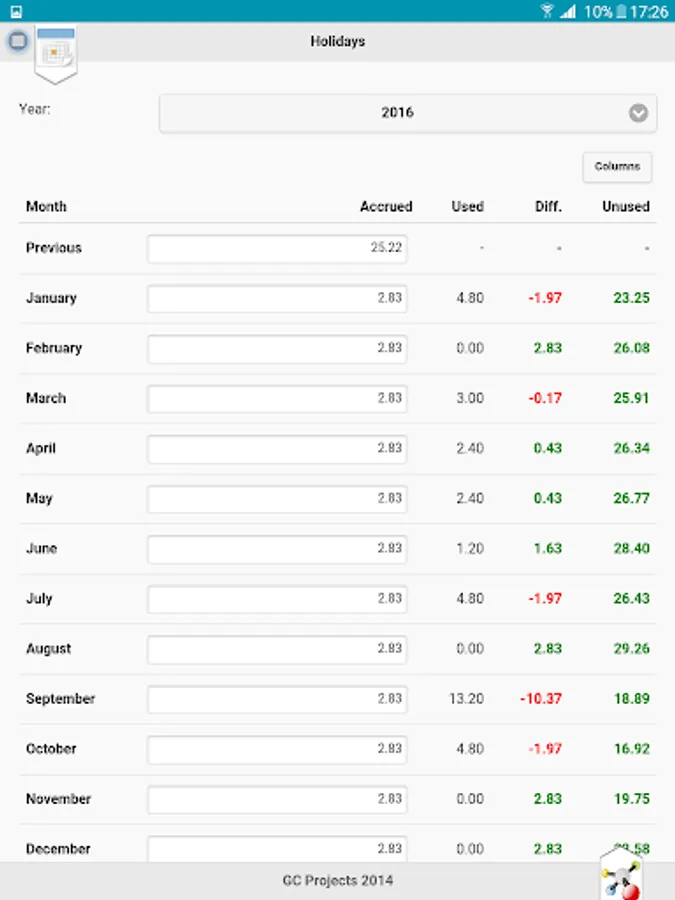Tap the battery status icon
This screenshot has height=900, width=675.
tap(622, 11)
